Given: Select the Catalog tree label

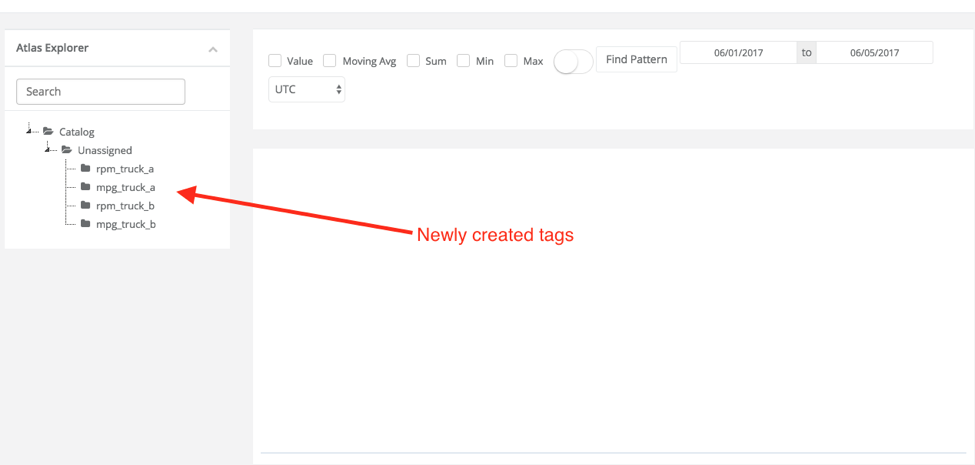Looking at the screenshot, I should [77, 132].
